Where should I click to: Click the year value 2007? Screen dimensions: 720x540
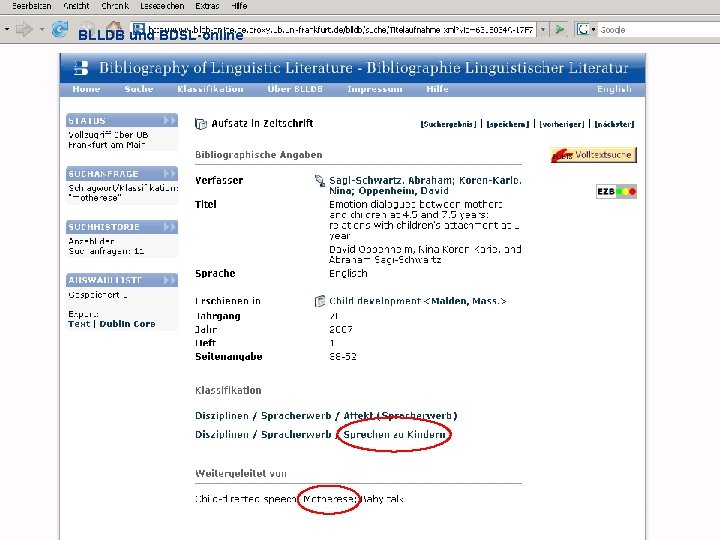click(x=341, y=329)
